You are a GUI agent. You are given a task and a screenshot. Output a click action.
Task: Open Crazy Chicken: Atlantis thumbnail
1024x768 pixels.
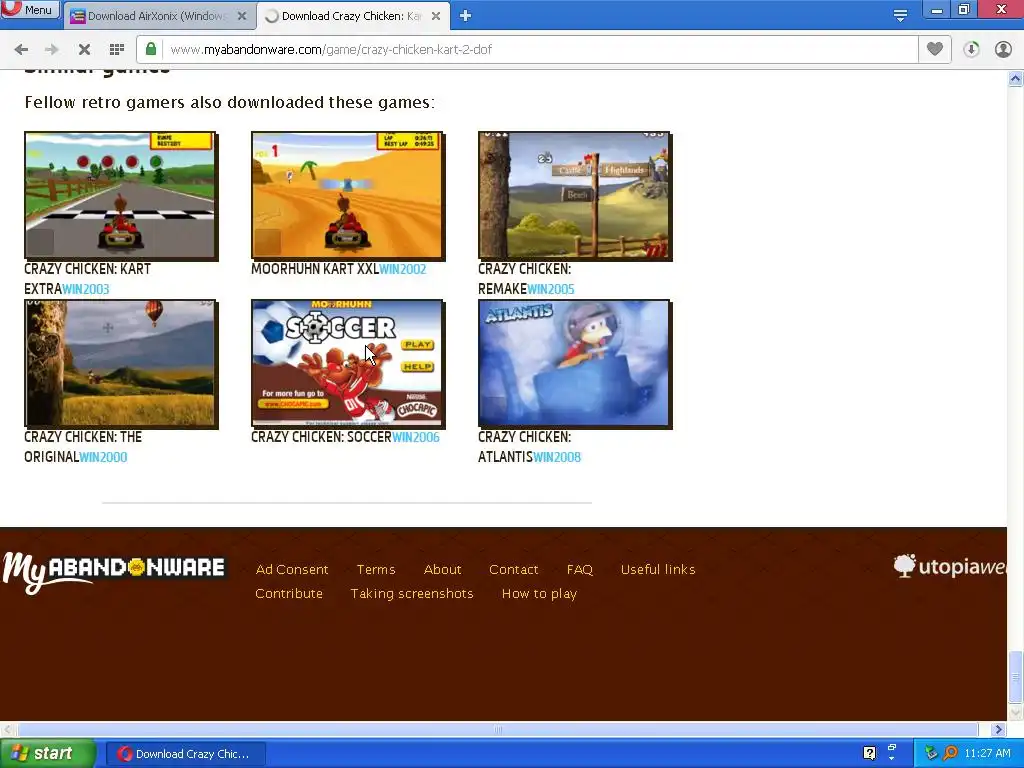click(575, 364)
